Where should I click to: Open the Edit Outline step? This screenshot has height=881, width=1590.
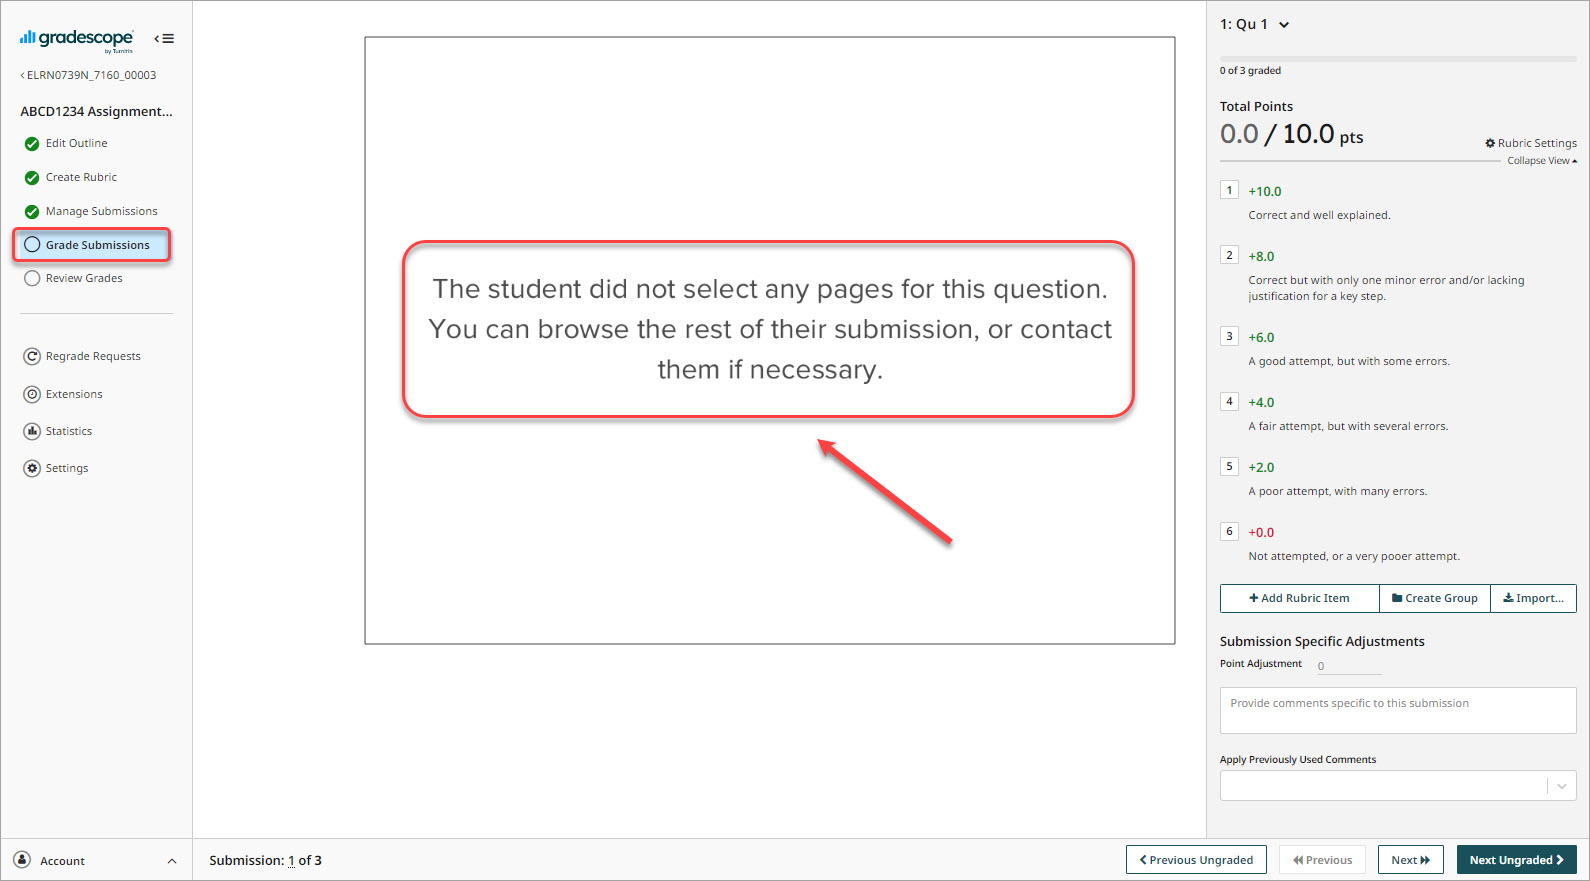[x=76, y=143]
